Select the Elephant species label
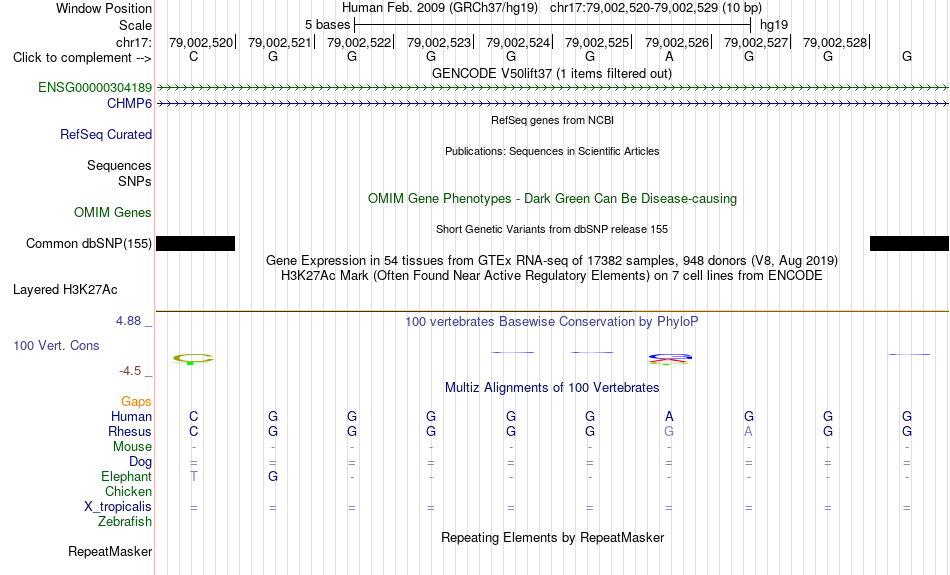The image size is (950, 575). click(126, 477)
